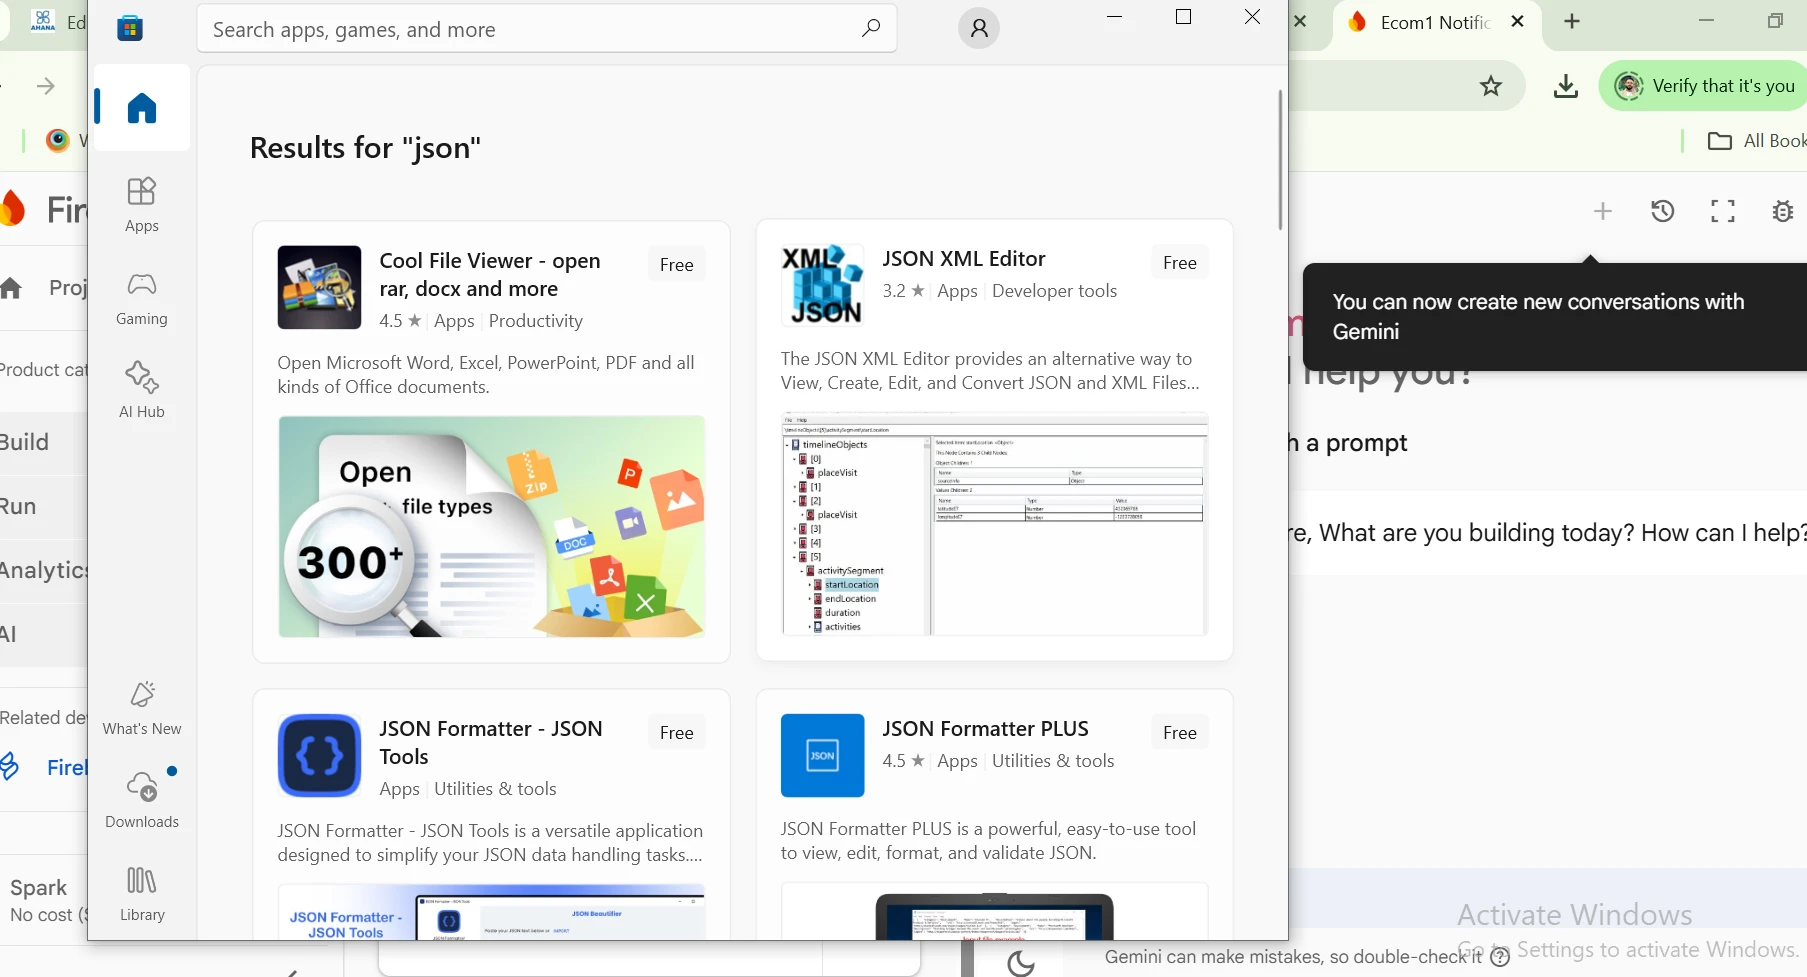The image size is (1807, 977).
Task: Minimize the Microsoft Store window
Action: click(x=1115, y=17)
